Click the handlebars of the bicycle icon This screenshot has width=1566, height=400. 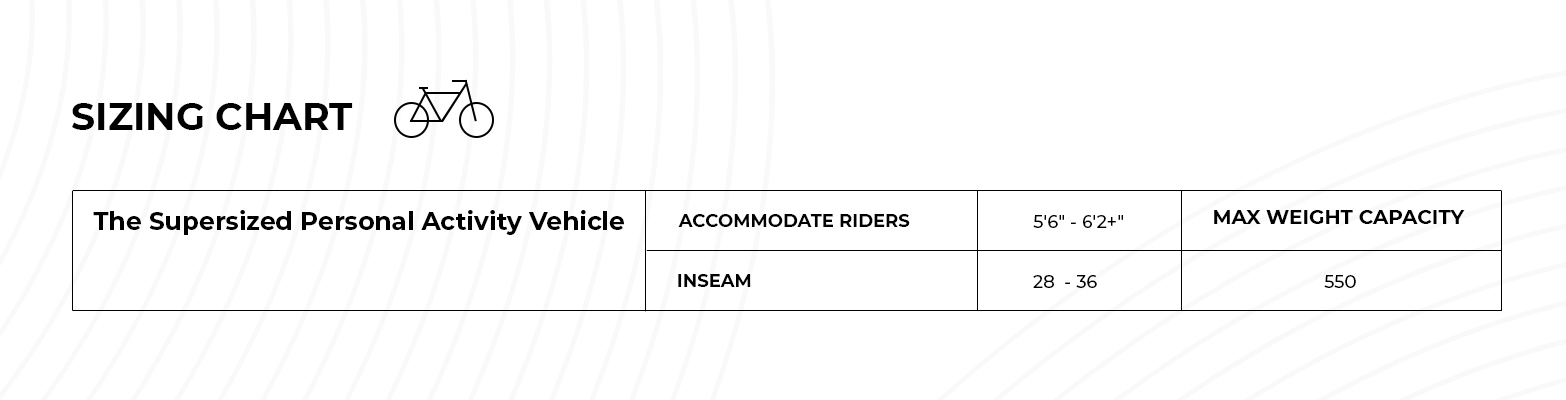coord(459,81)
